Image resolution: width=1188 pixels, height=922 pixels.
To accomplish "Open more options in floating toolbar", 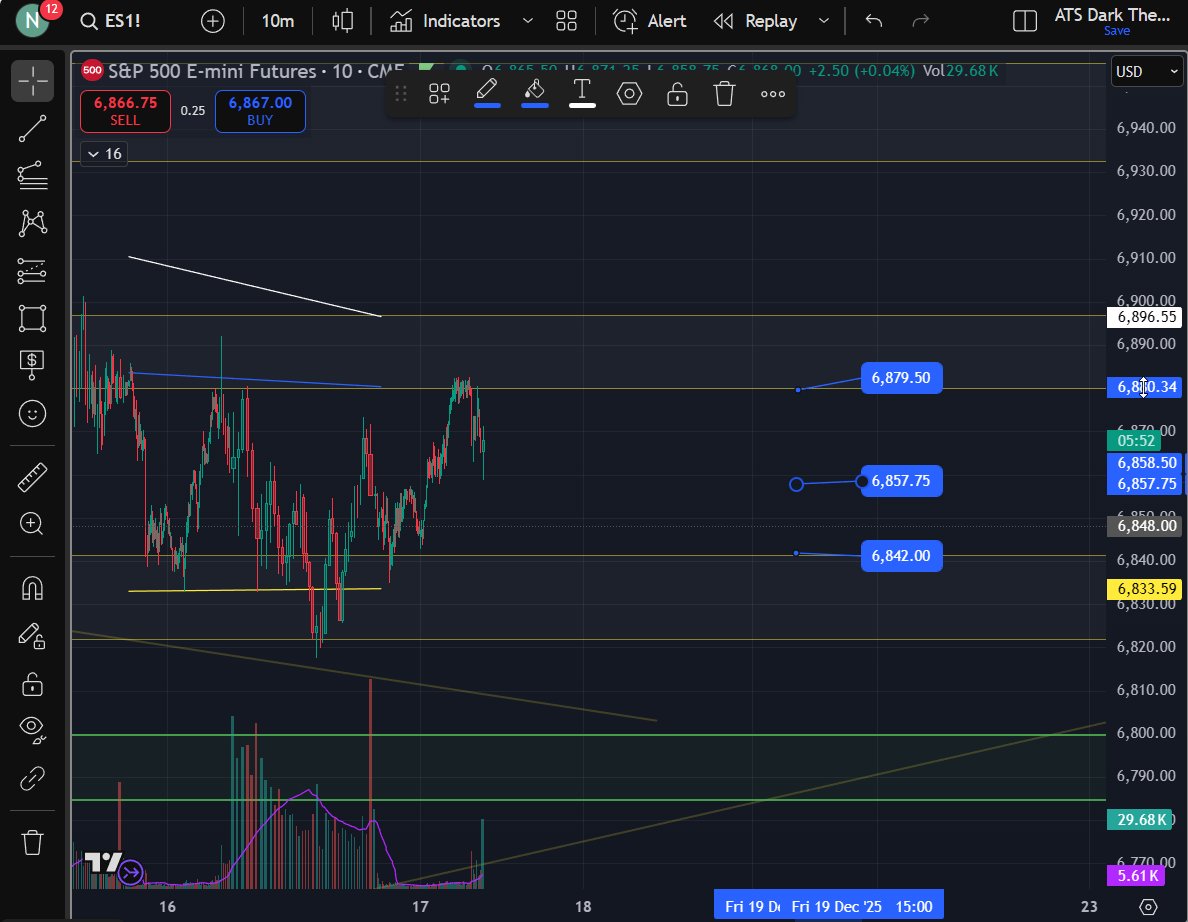I will [x=773, y=94].
